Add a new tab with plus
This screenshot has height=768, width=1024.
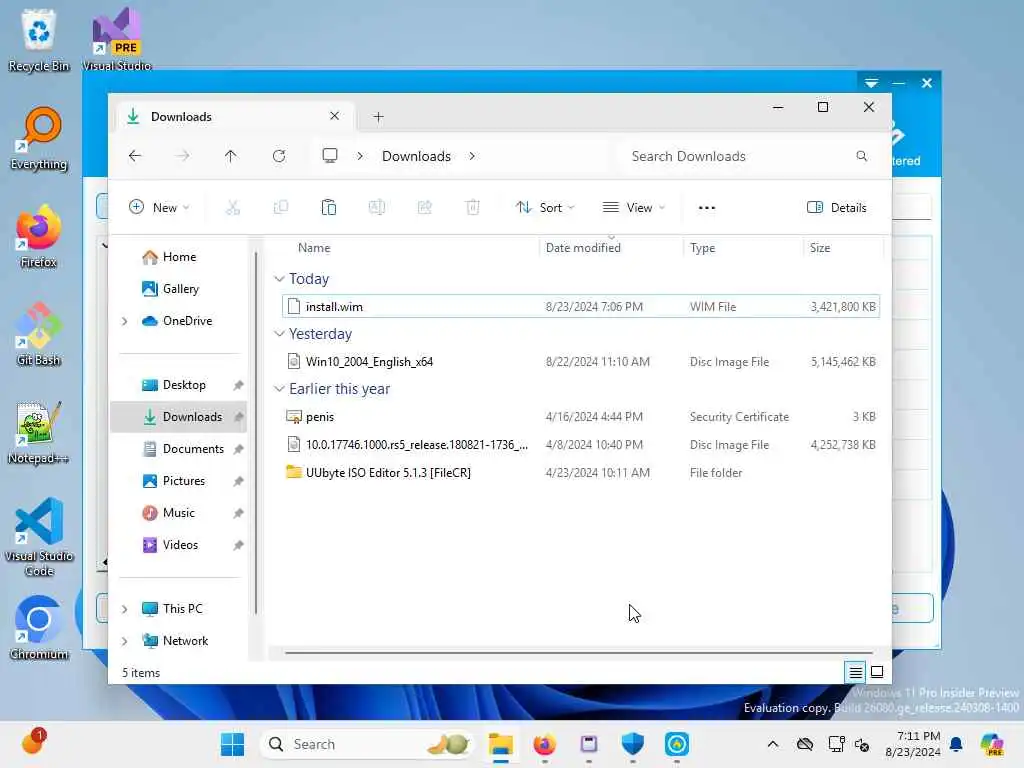point(379,117)
